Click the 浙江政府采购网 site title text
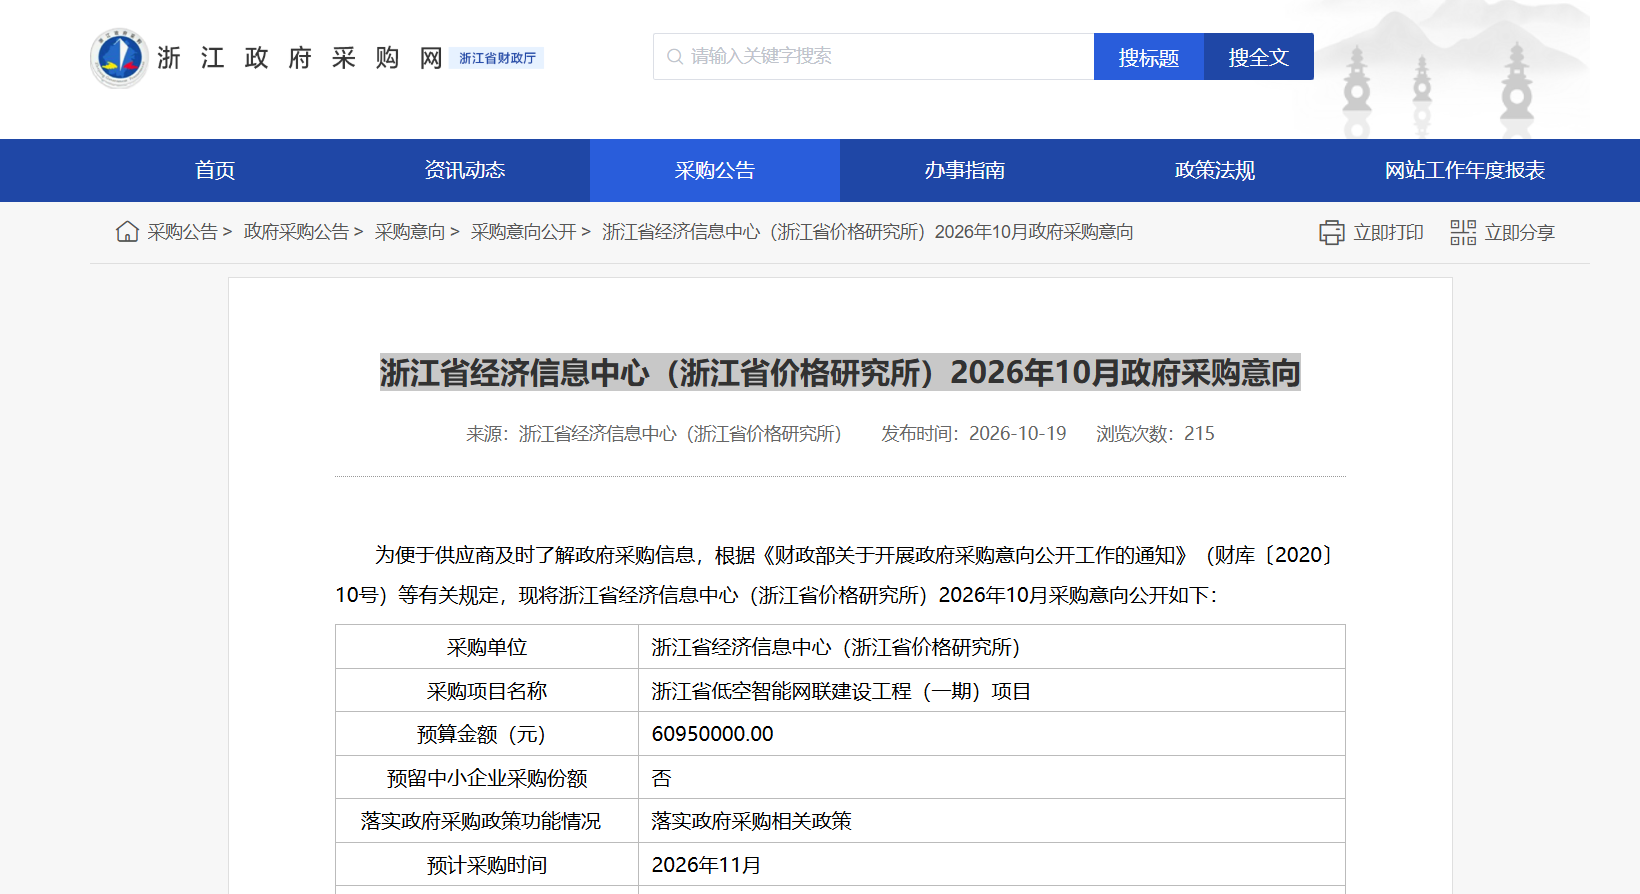 pyautogui.click(x=300, y=58)
